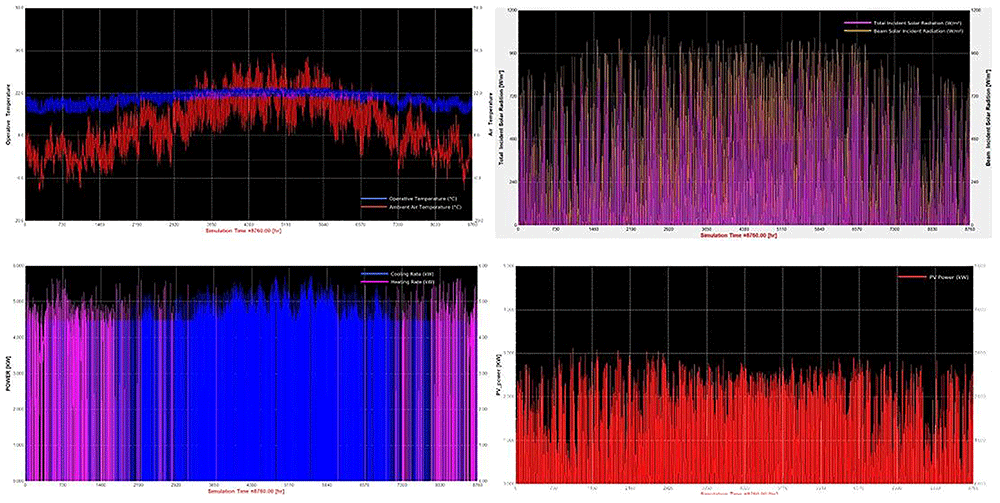The width and height of the screenshot is (1000, 503).
Task: Click Simulation Time label under solar radiation plot
Action: (x=738, y=235)
